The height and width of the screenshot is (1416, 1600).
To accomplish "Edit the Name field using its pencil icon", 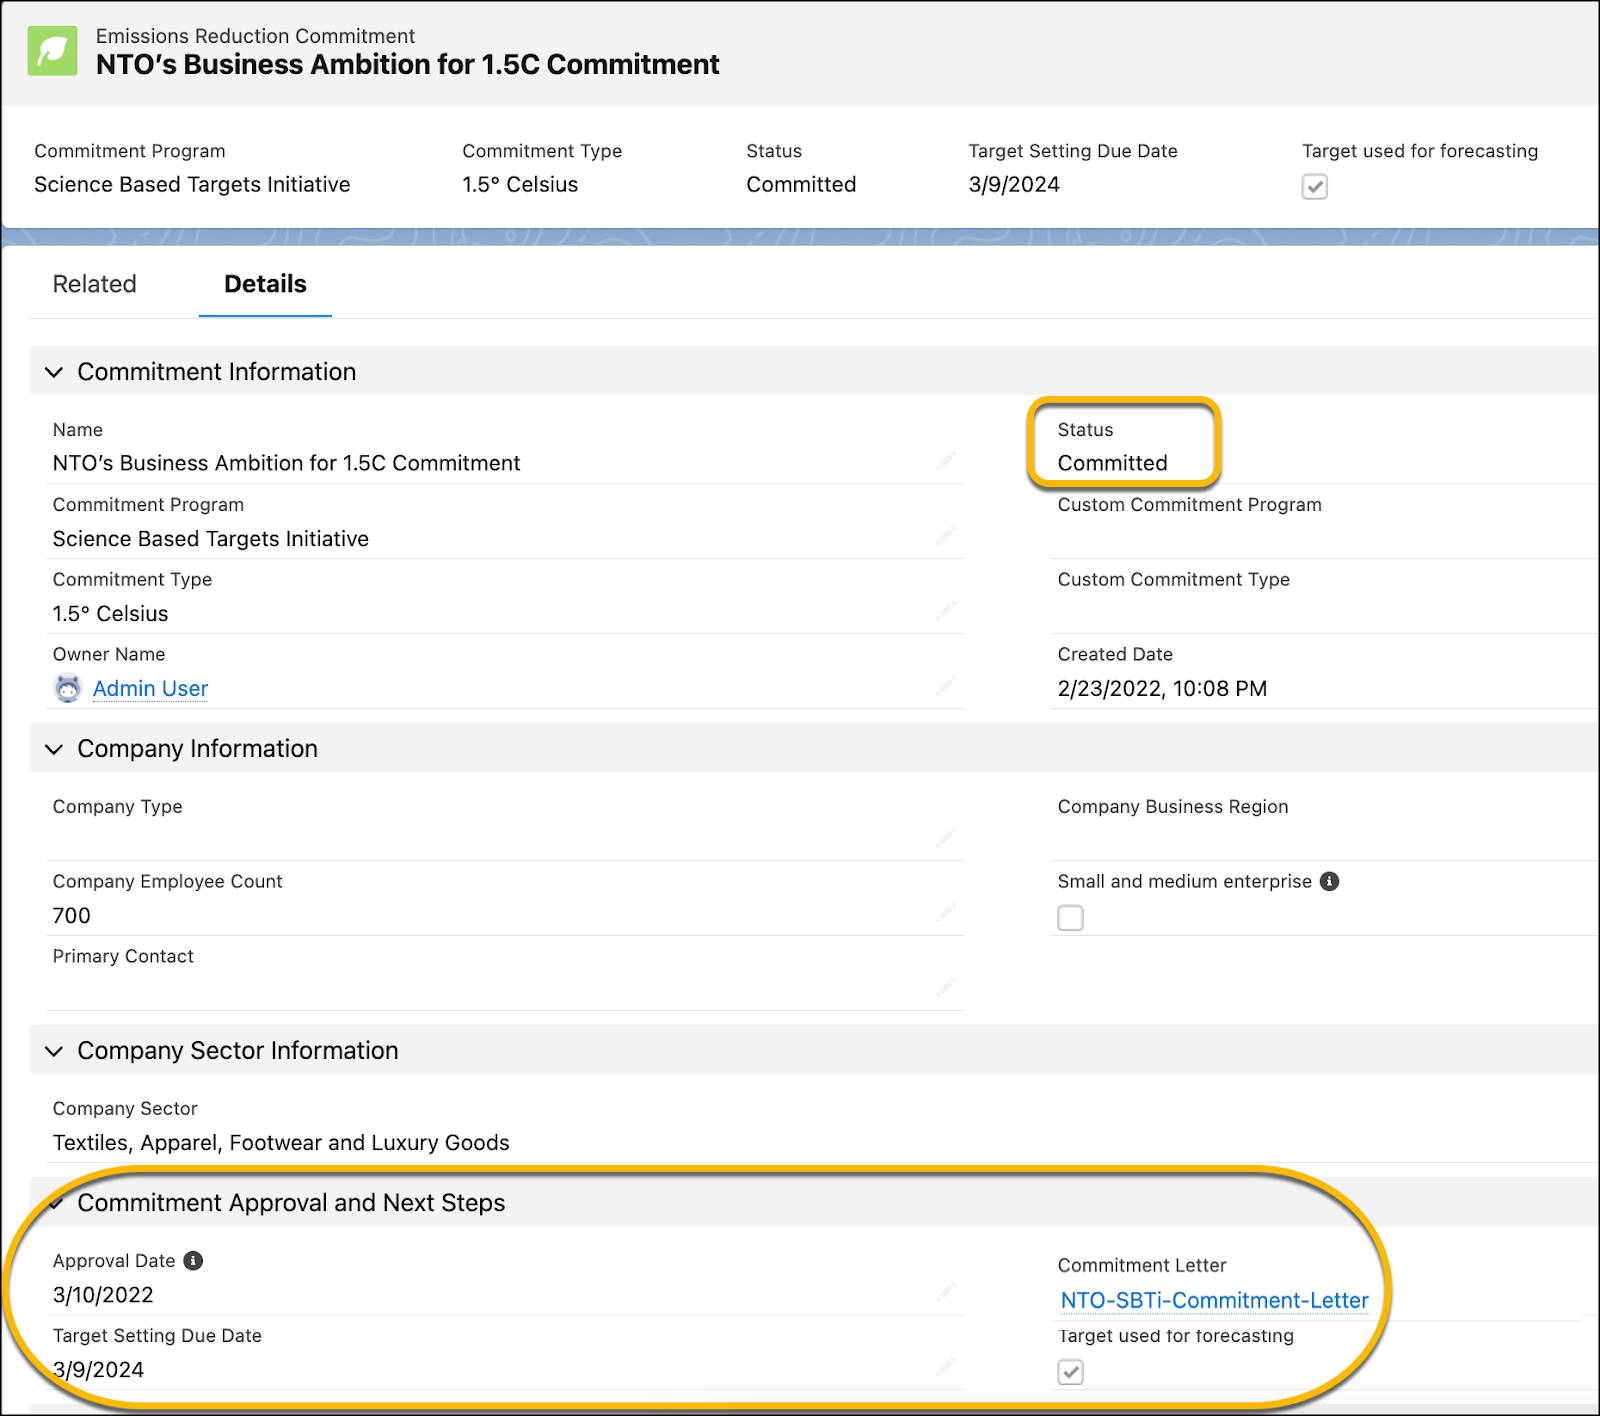I will click(946, 461).
